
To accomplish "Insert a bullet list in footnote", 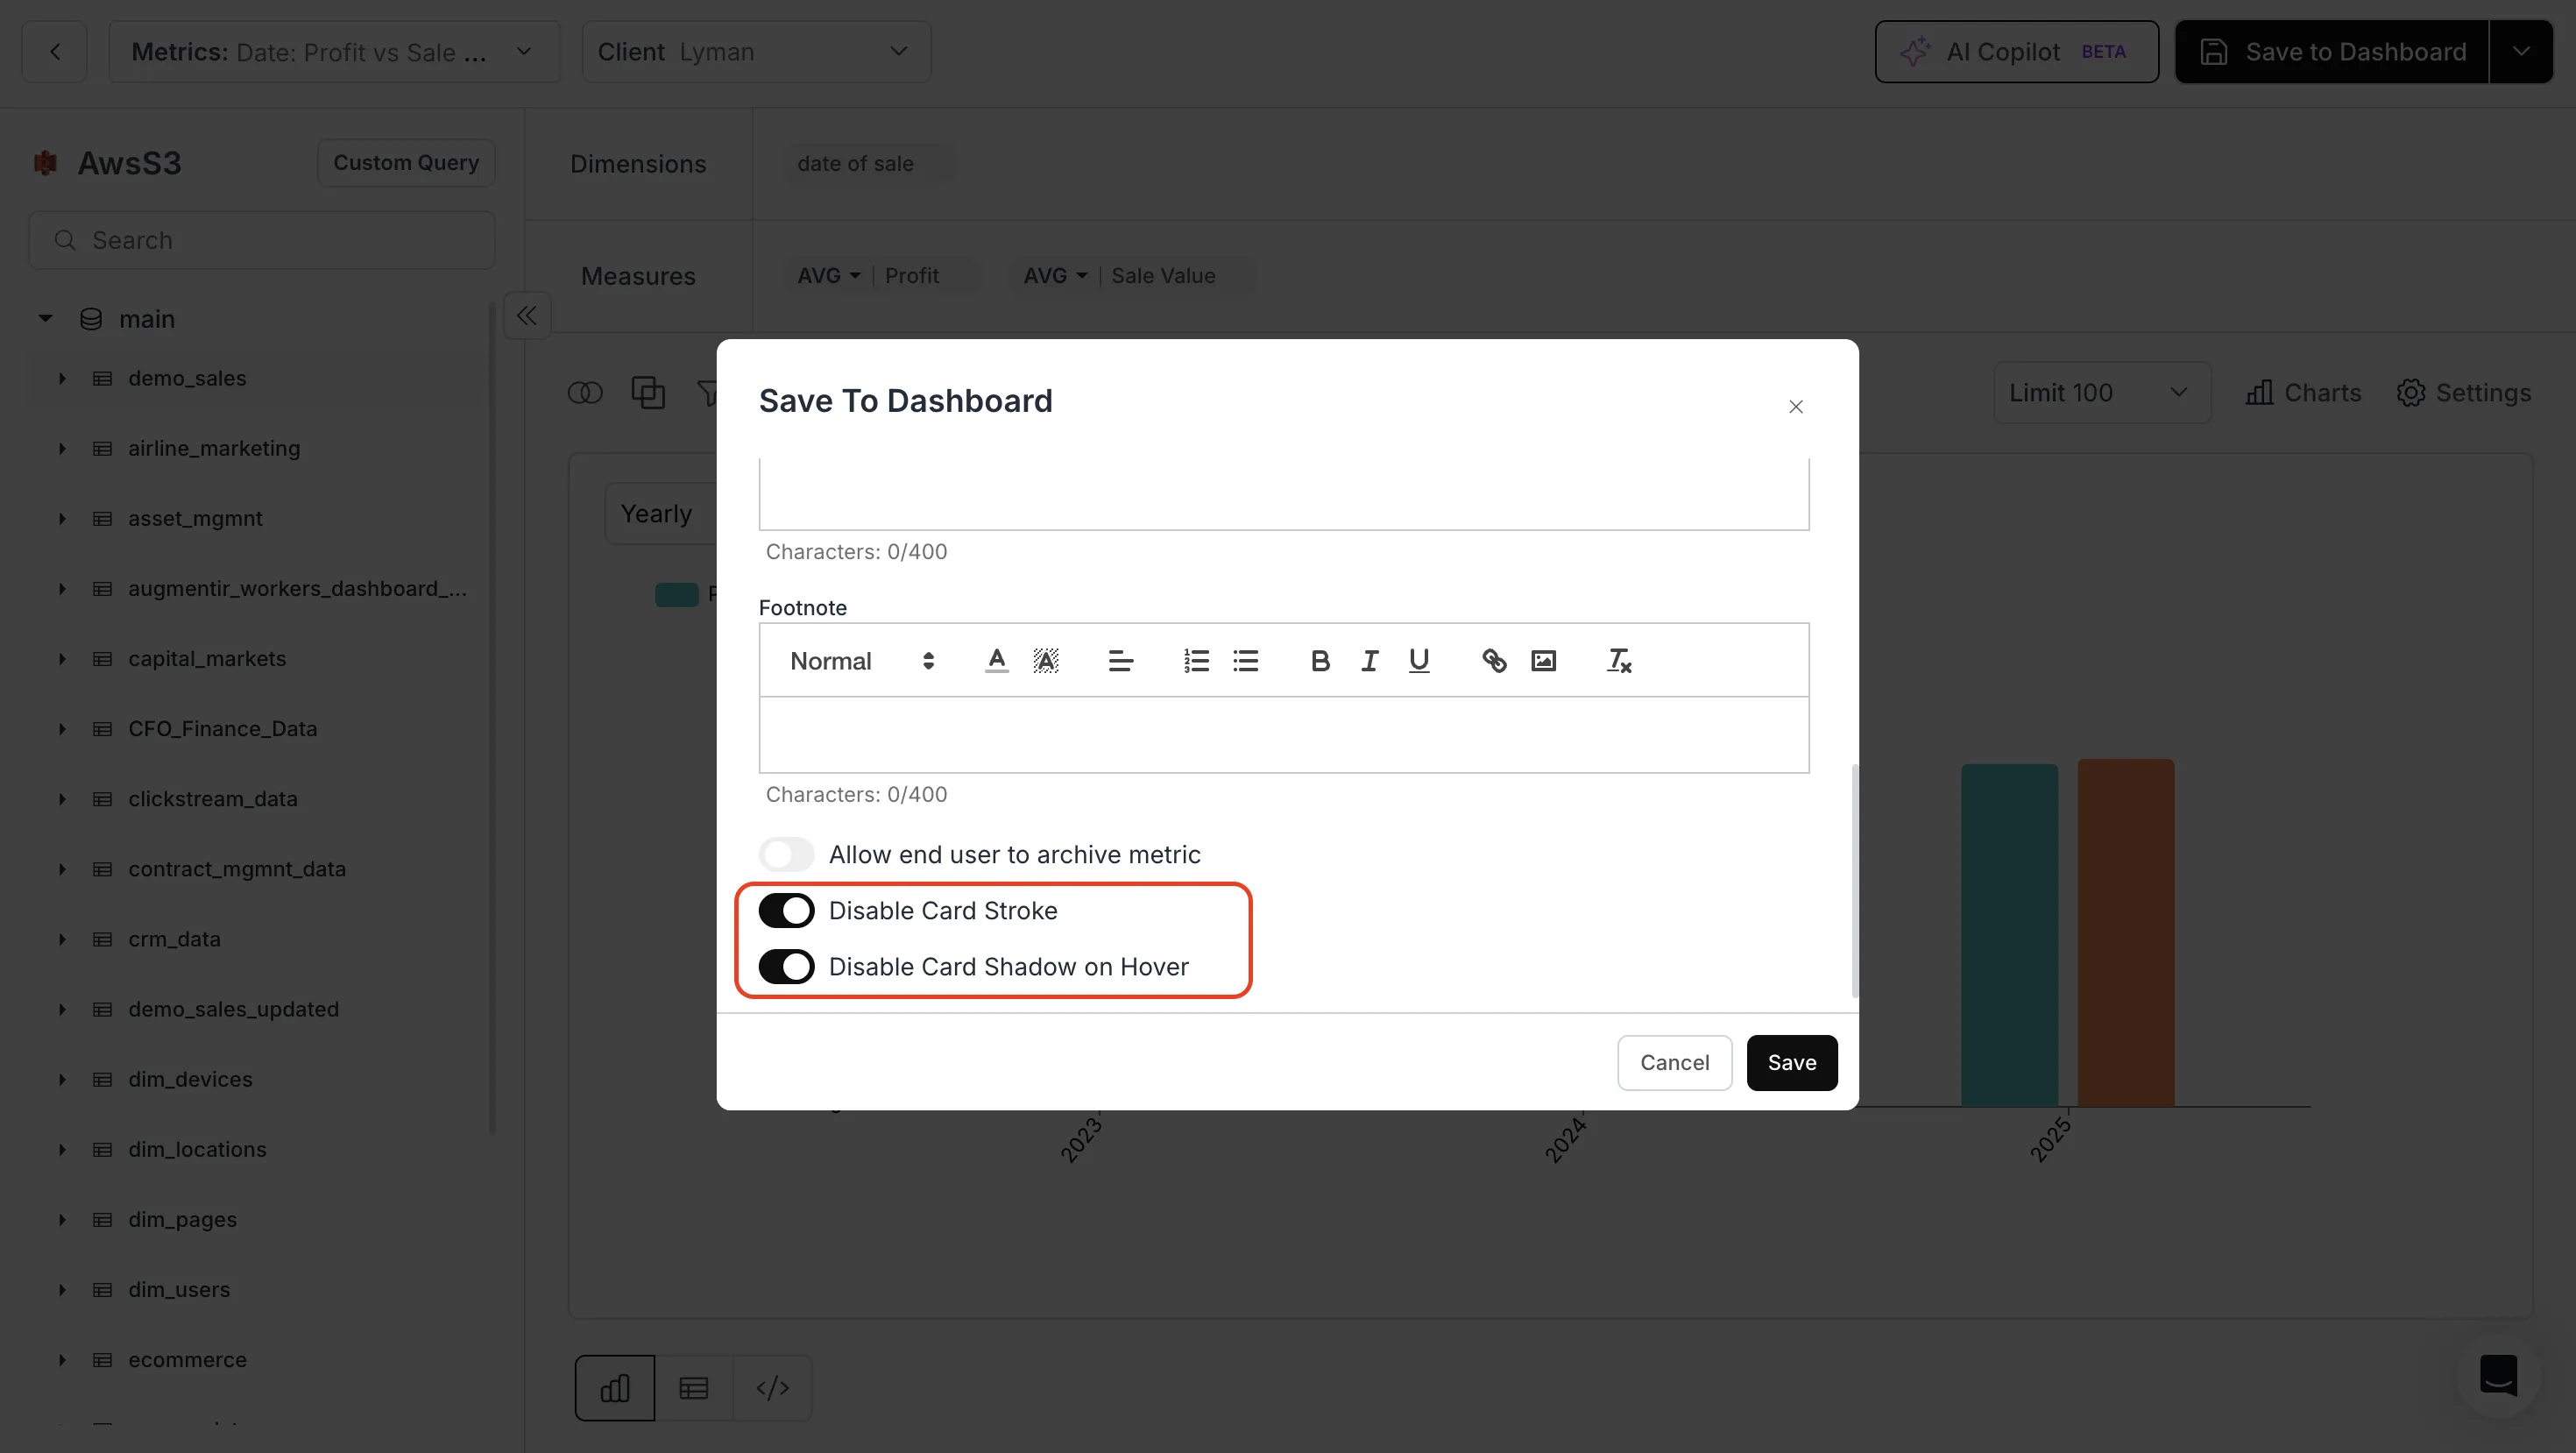I will (x=1245, y=661).
